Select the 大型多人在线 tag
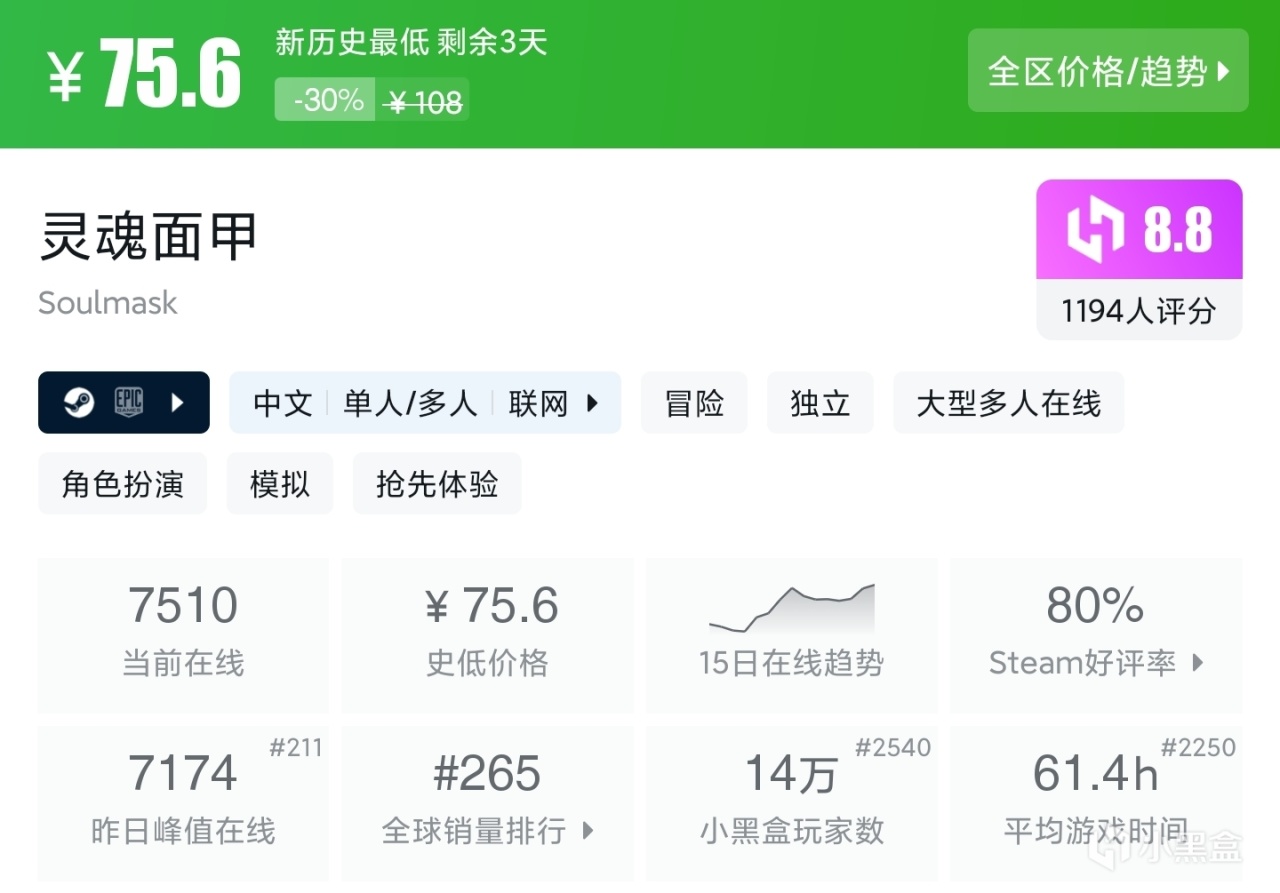Image resolution: width=1280 pixels, height=893 pixels. (x=1008, y=403)
